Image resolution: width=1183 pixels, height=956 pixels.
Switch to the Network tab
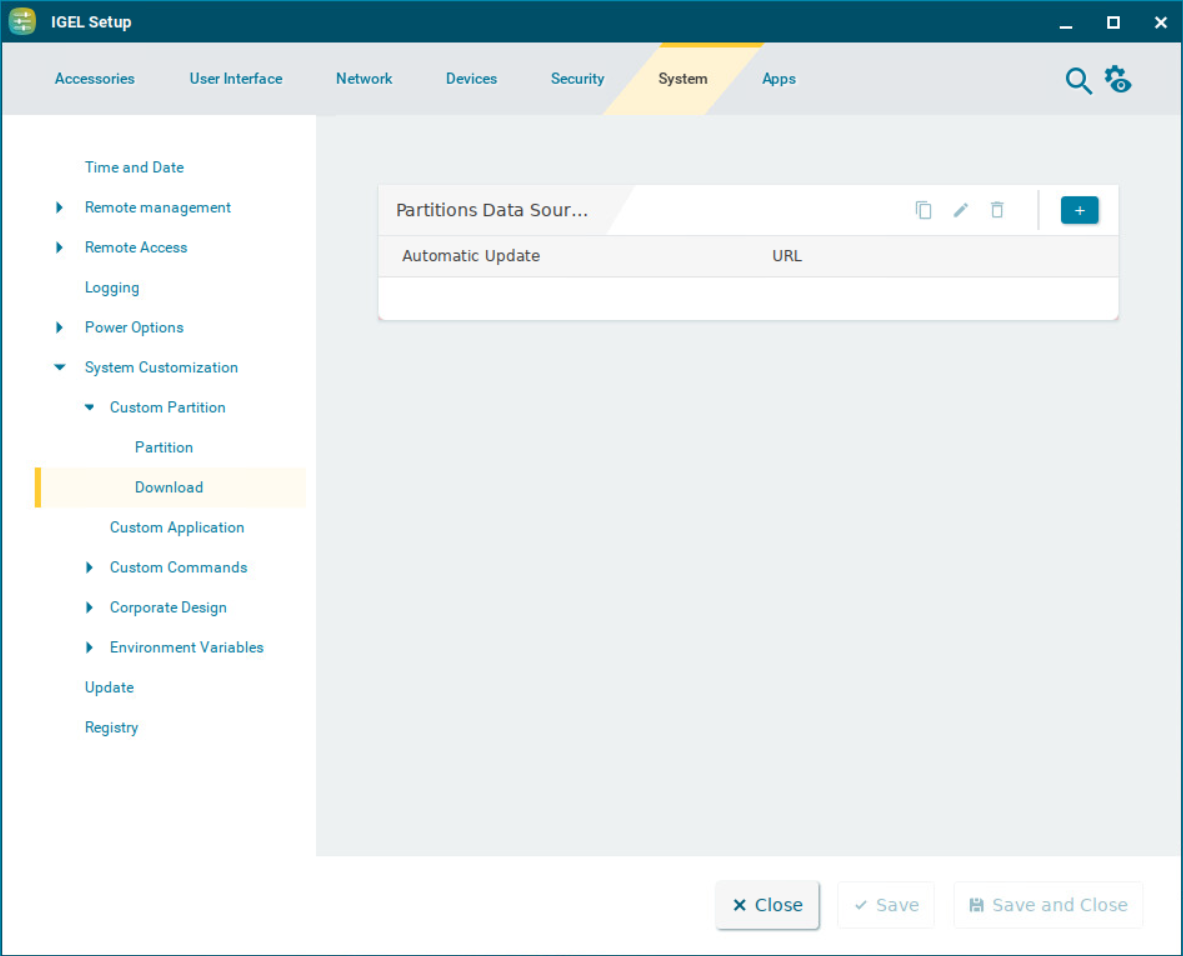[x=364, y=79]
